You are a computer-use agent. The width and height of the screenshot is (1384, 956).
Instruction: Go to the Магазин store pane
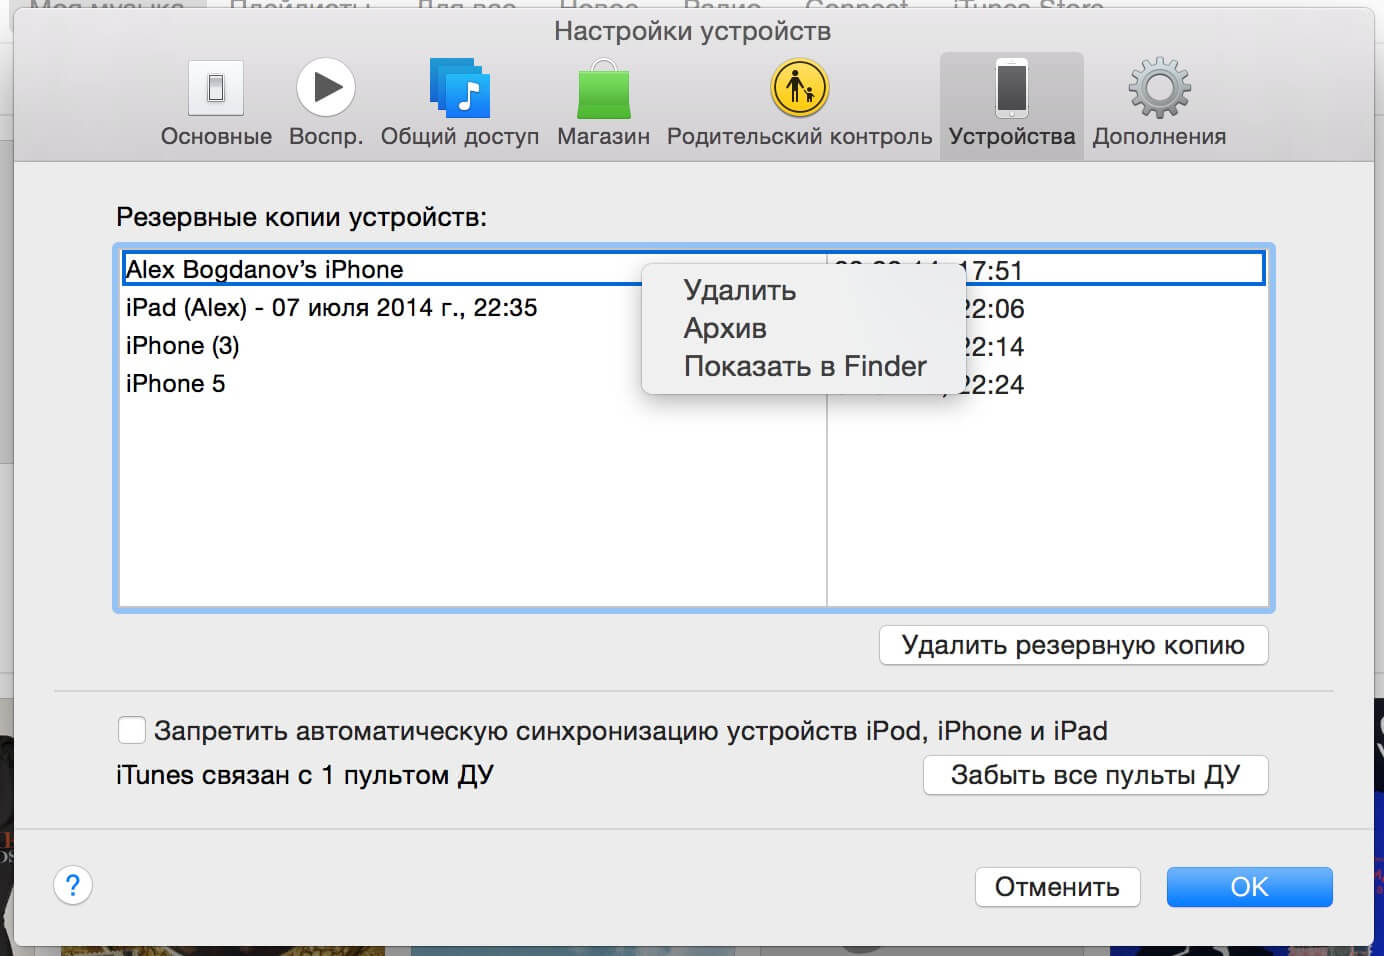(x=603, y=104)
